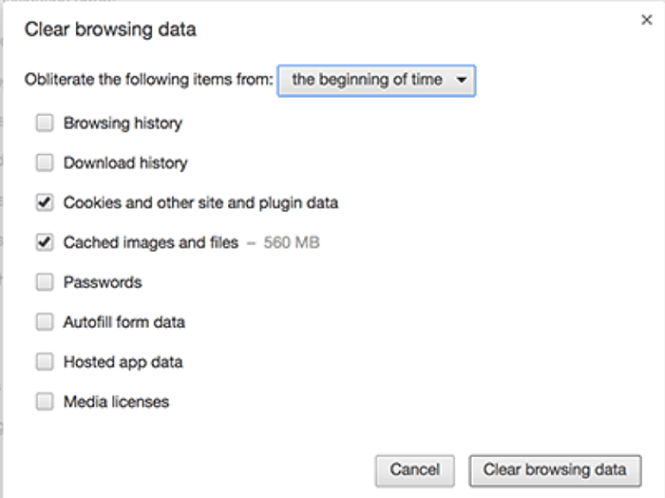The image size is (665, 498).
Task: Click the "Hosted app data" label text
Action: coord(123,362)
